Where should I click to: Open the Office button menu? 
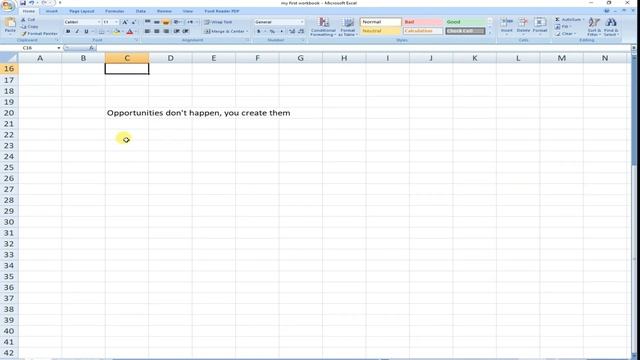tap(7, 6)
